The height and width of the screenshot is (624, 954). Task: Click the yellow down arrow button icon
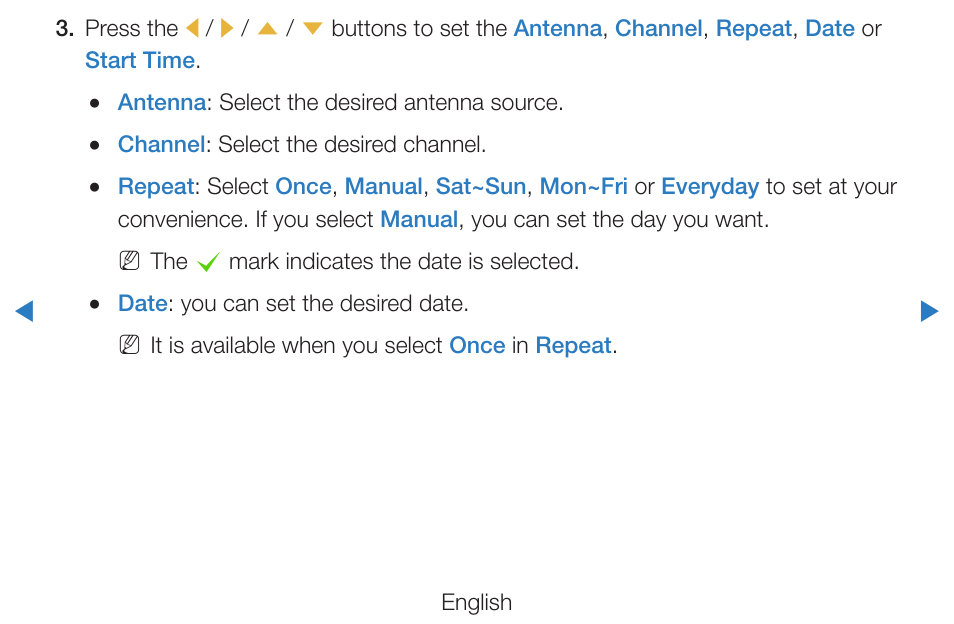[x=312, y=29]
